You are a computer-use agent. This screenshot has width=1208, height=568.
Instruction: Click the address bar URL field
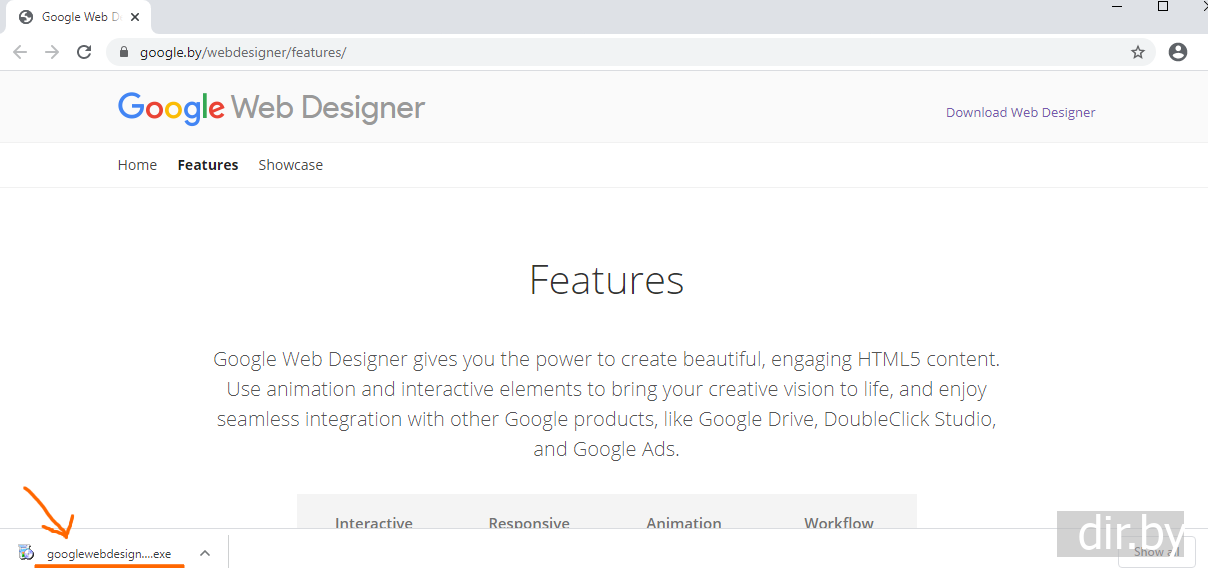point(600,52)
